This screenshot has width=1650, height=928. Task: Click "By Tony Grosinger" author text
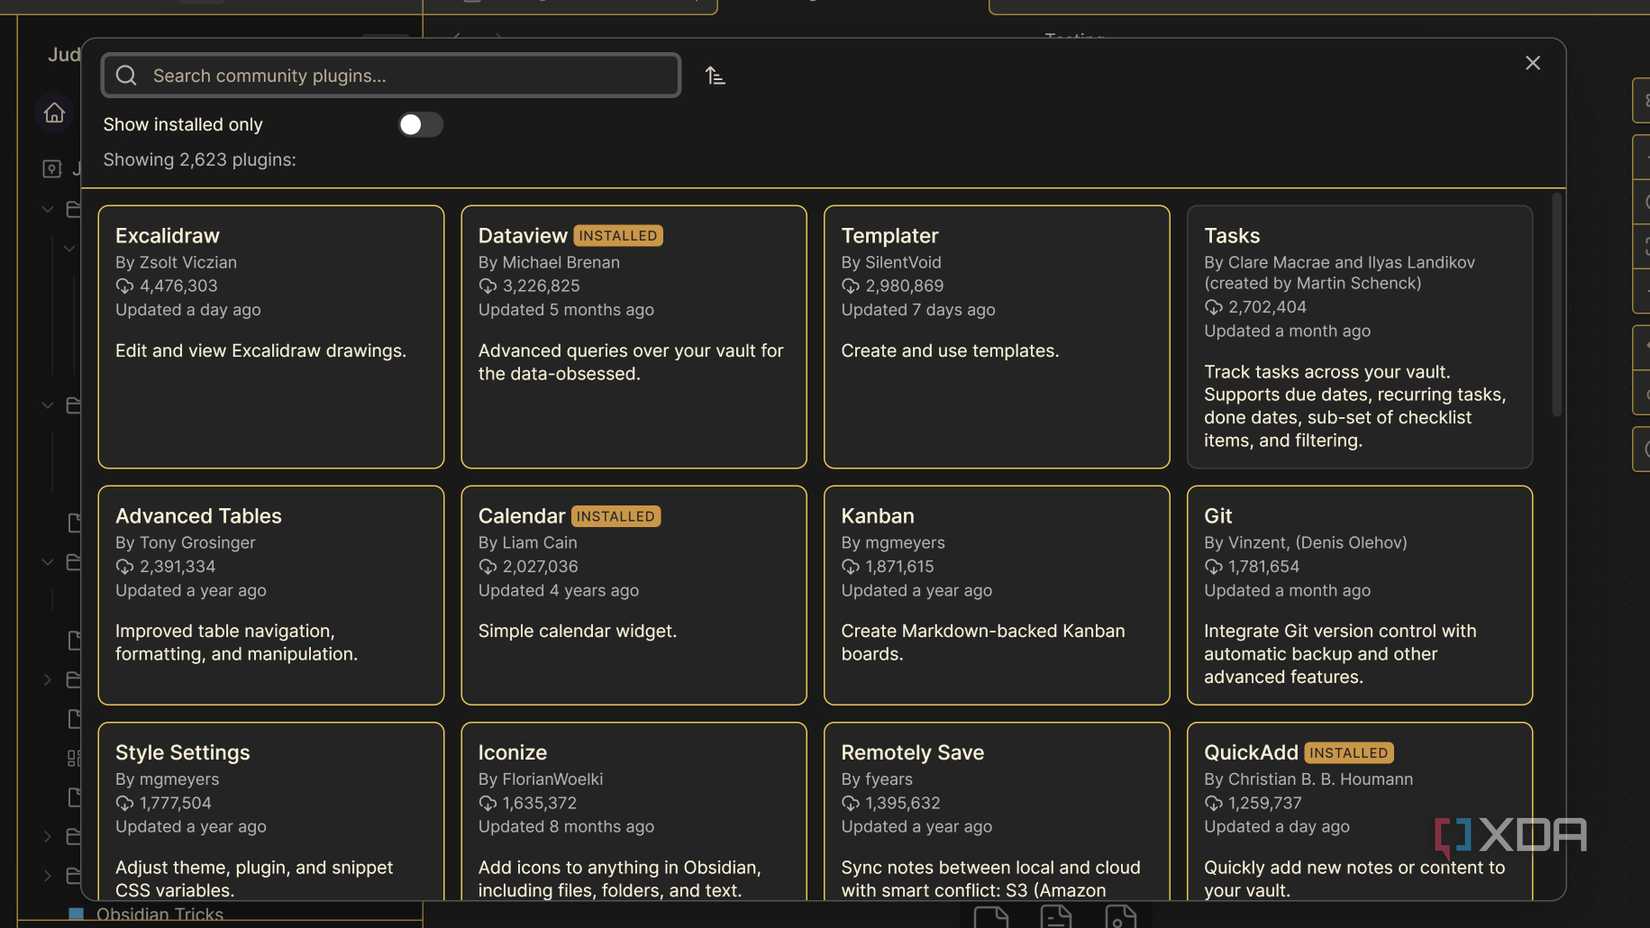pyautogui.click(x=185, y=542)
